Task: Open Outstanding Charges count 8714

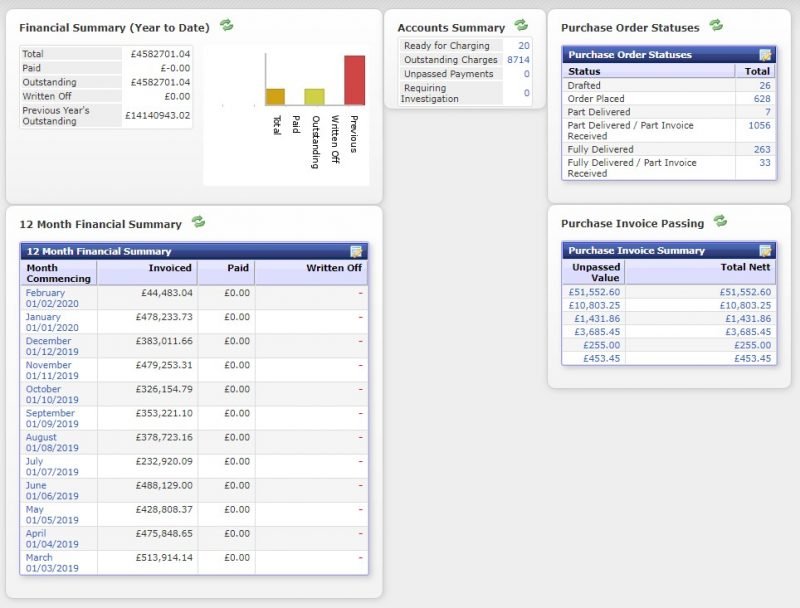Action: click(x=518, y=60)
